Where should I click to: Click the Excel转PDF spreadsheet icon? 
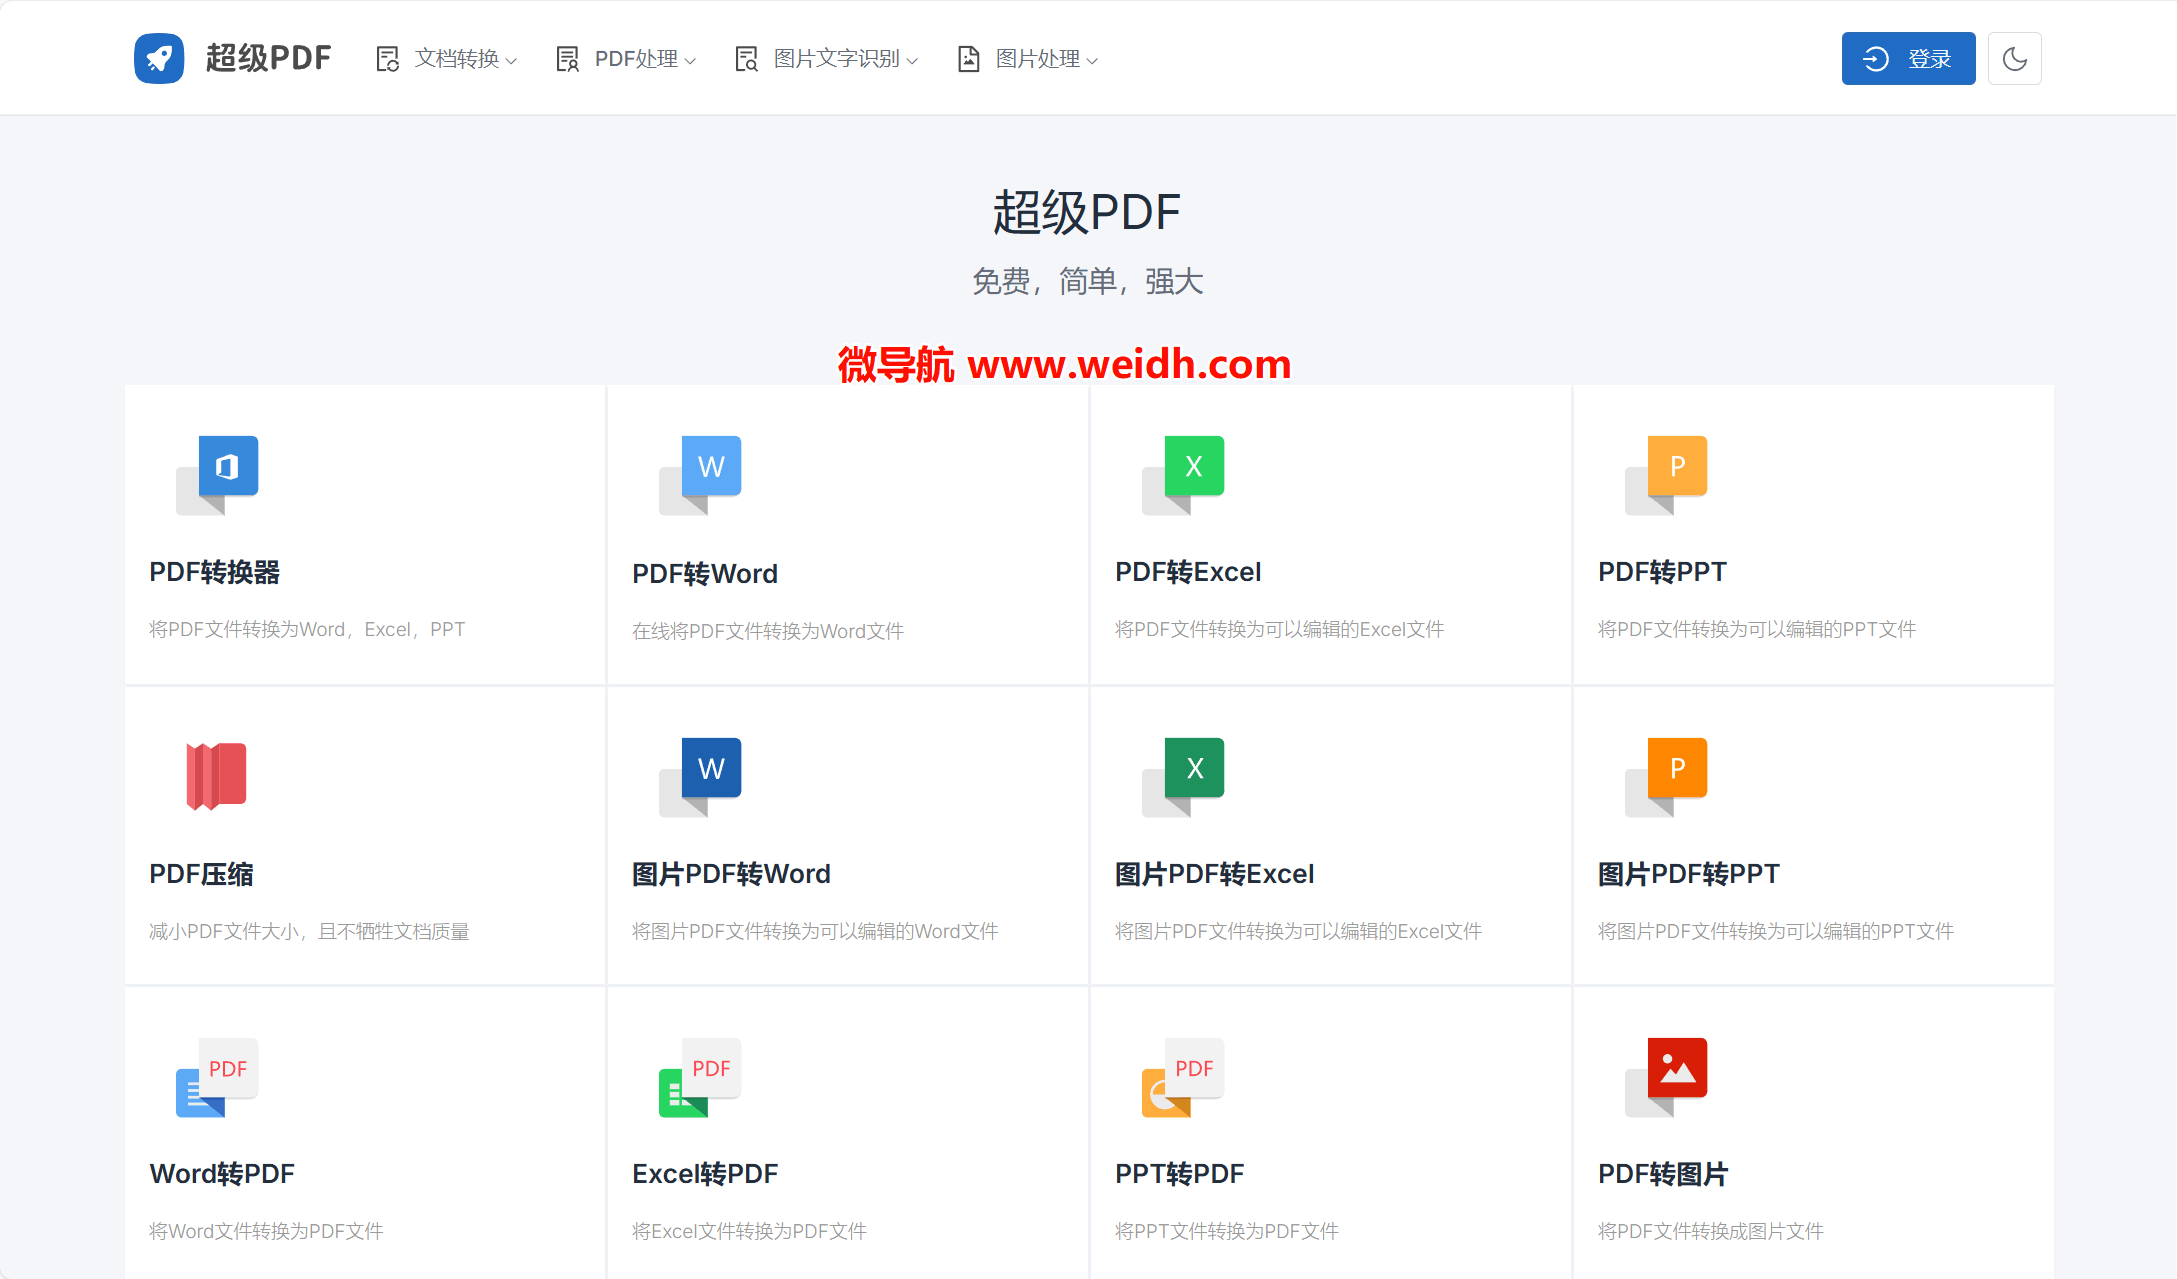click(700, 1077)
